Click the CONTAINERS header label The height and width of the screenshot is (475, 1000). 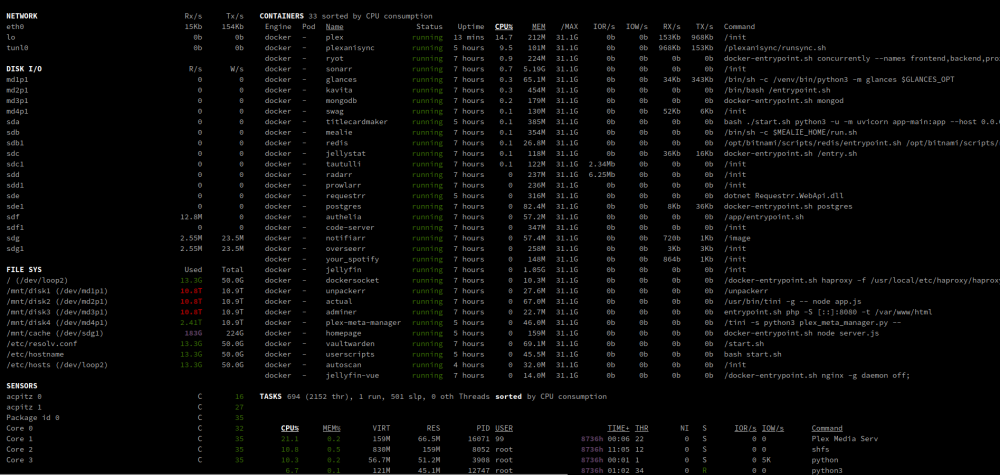pyautogui.click(x=281, y=16)
